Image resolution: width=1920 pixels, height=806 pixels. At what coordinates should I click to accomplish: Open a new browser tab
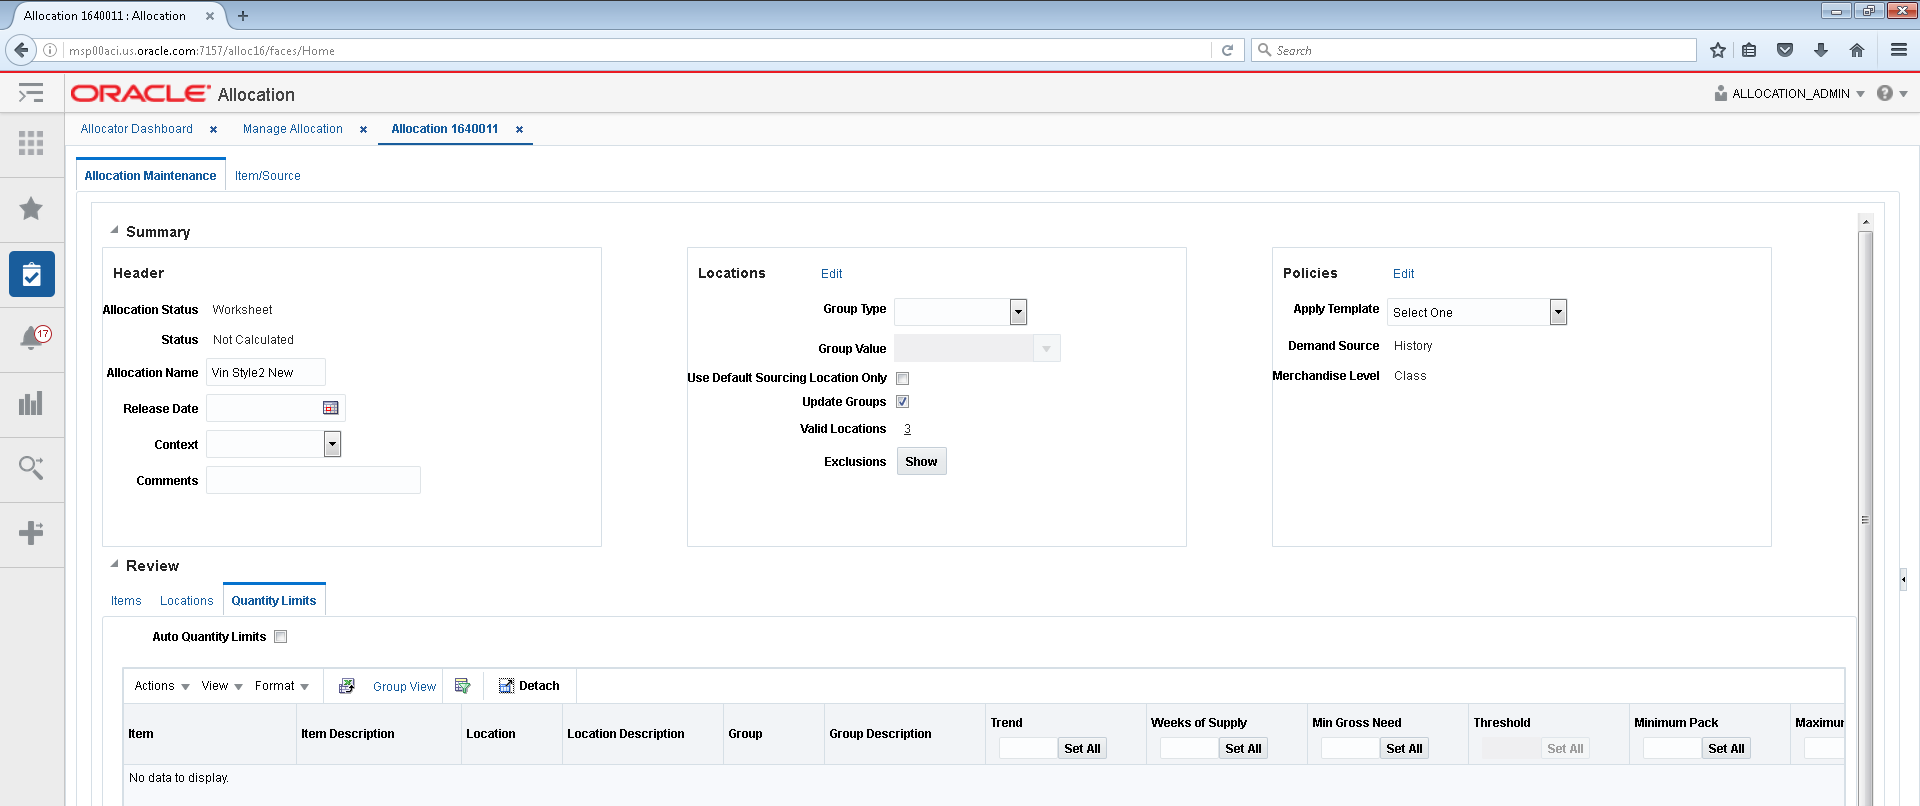[243, 16]
